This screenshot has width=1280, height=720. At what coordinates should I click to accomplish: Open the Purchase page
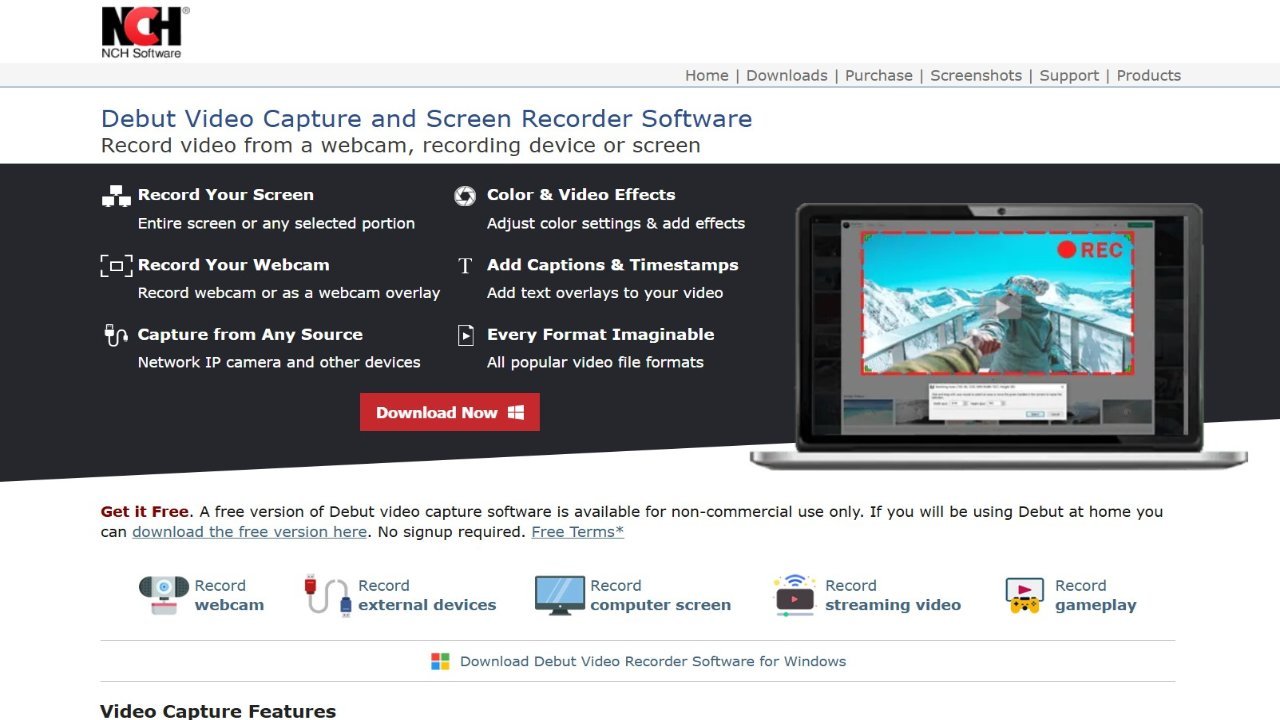pos(879,76)
